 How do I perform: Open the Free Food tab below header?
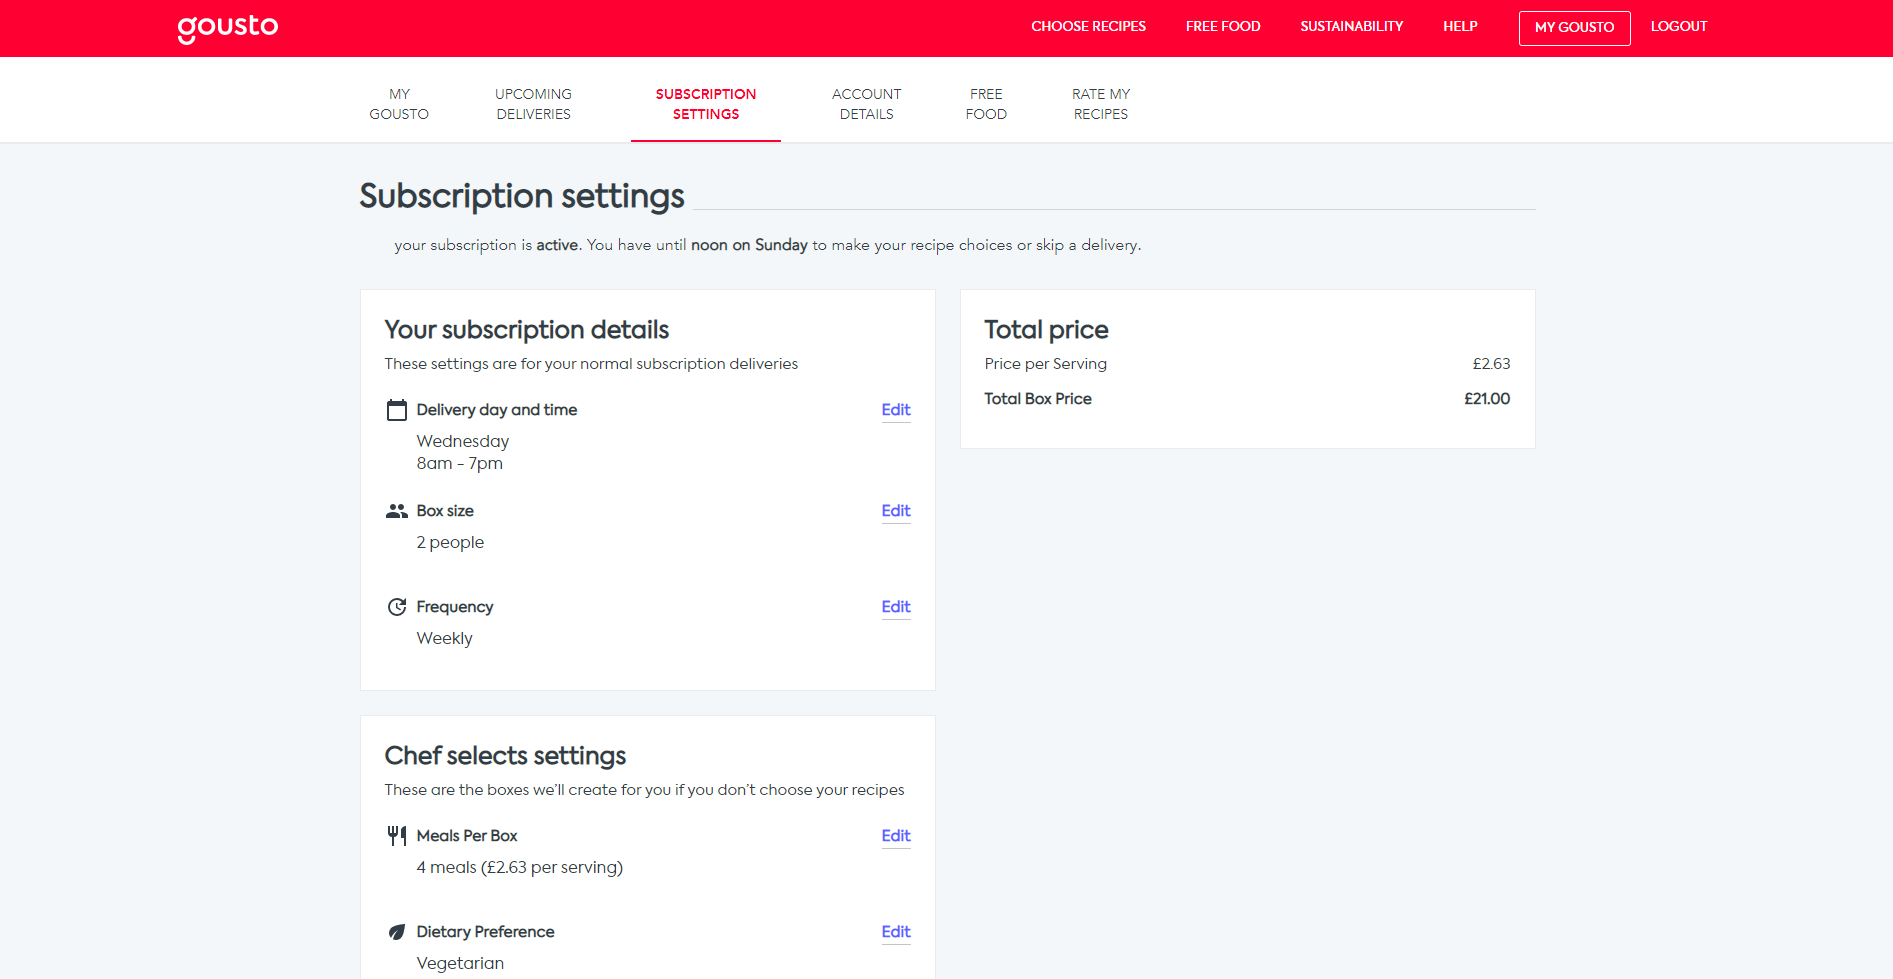pos(986,104)
